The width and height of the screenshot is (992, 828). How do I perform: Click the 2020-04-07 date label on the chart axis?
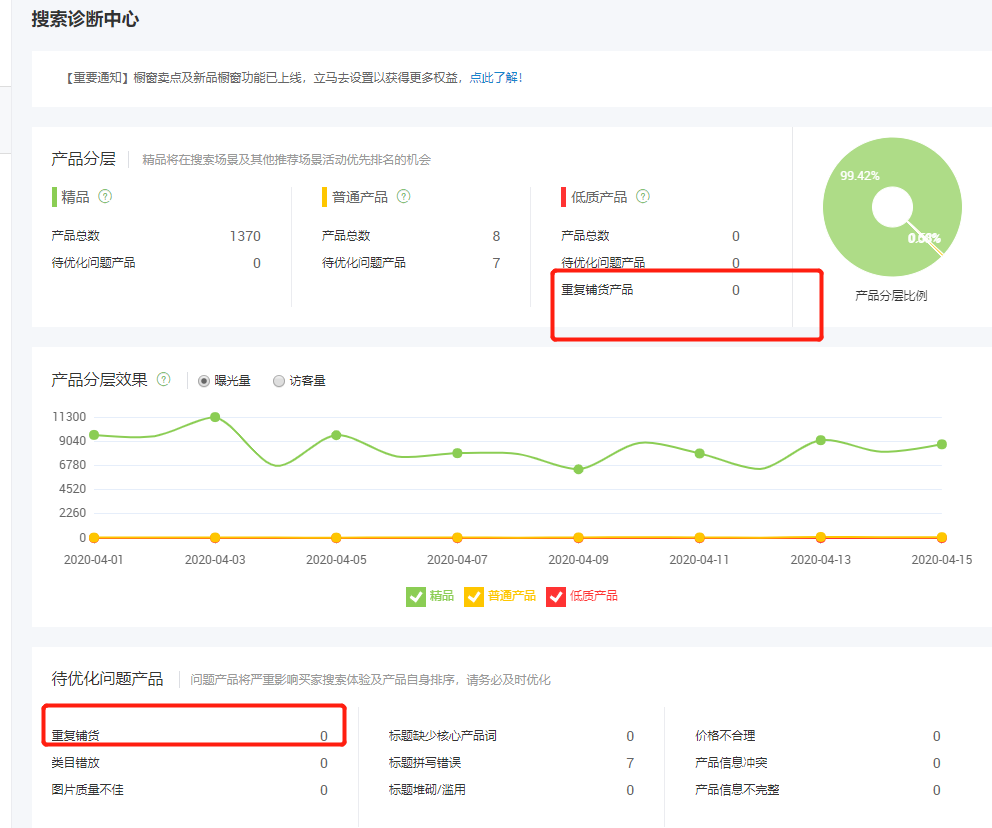457,560
